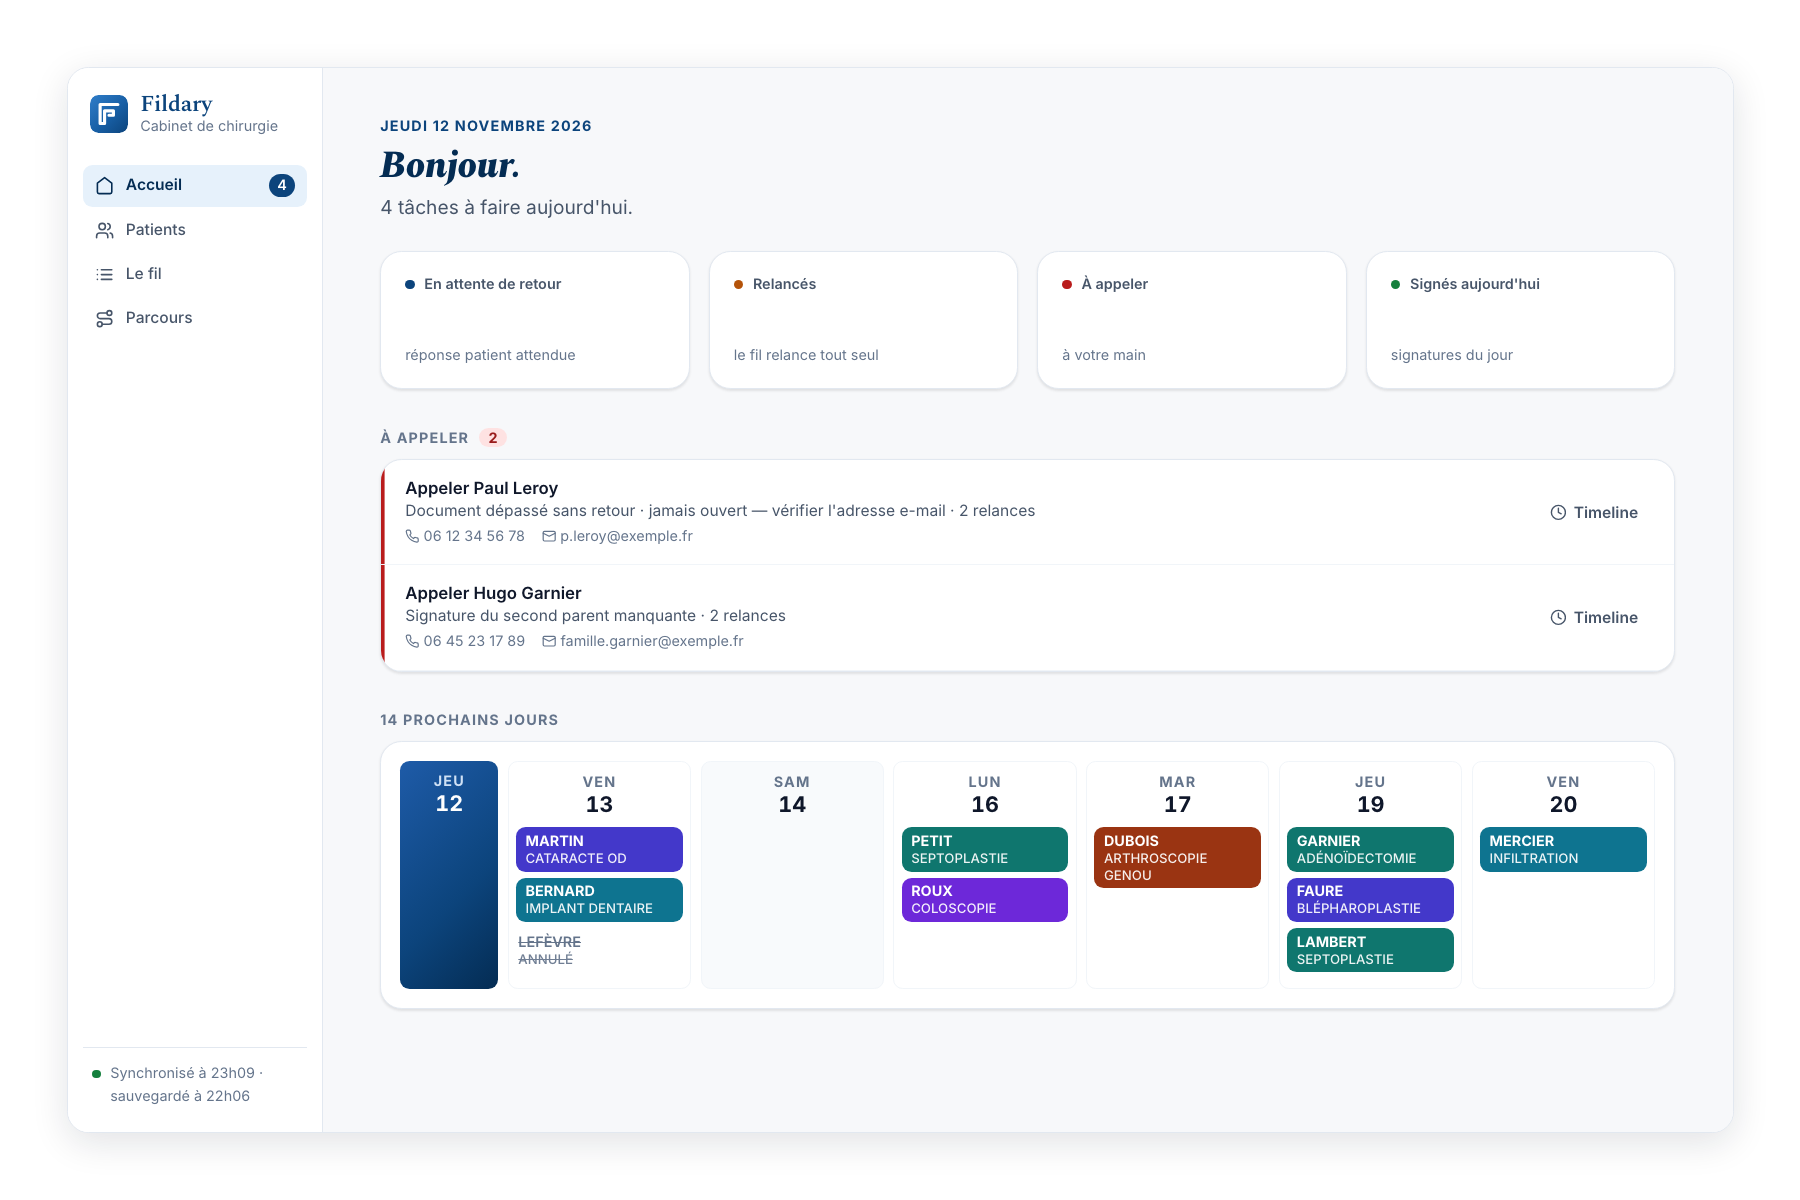Image resolution: width=1800 pixels, height=1200 pixels.
Task: Click the Fildary logo icon
Action: pos(109,114)
